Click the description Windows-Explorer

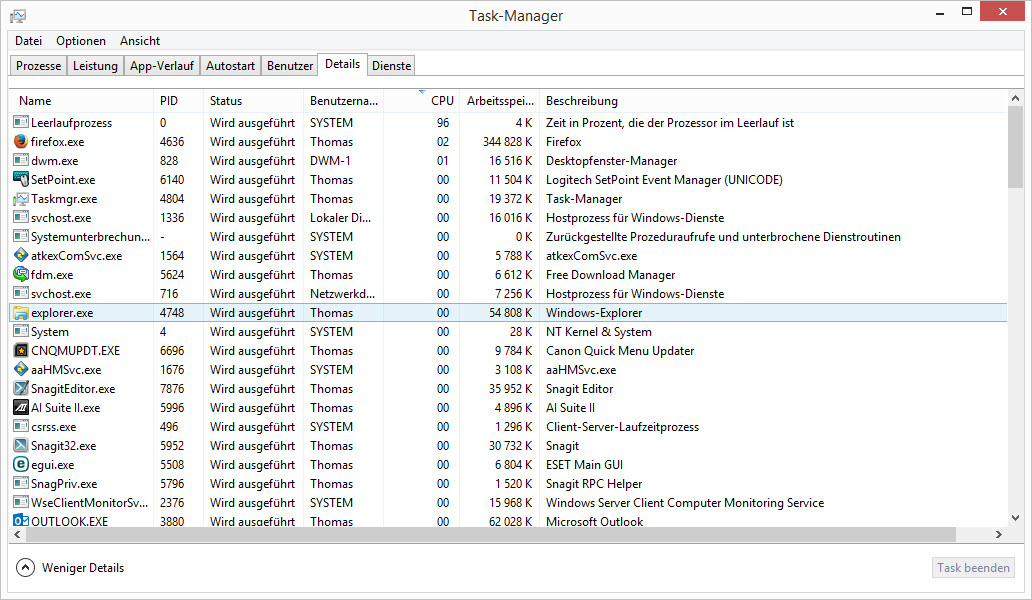(594, 312)
